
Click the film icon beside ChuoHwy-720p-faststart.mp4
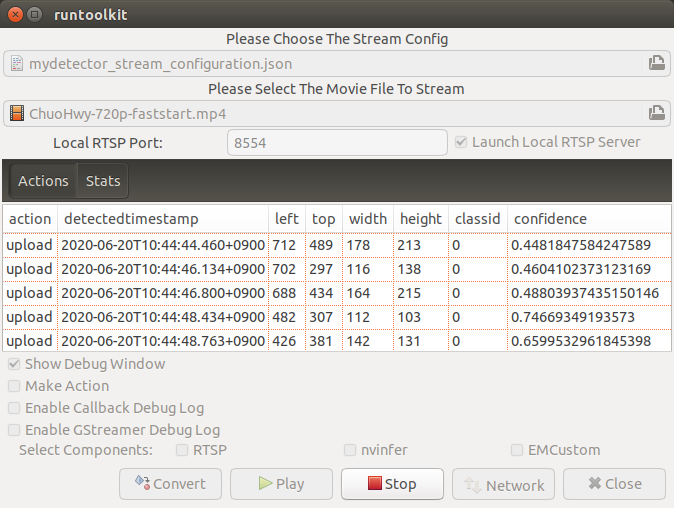click(17, 113)
